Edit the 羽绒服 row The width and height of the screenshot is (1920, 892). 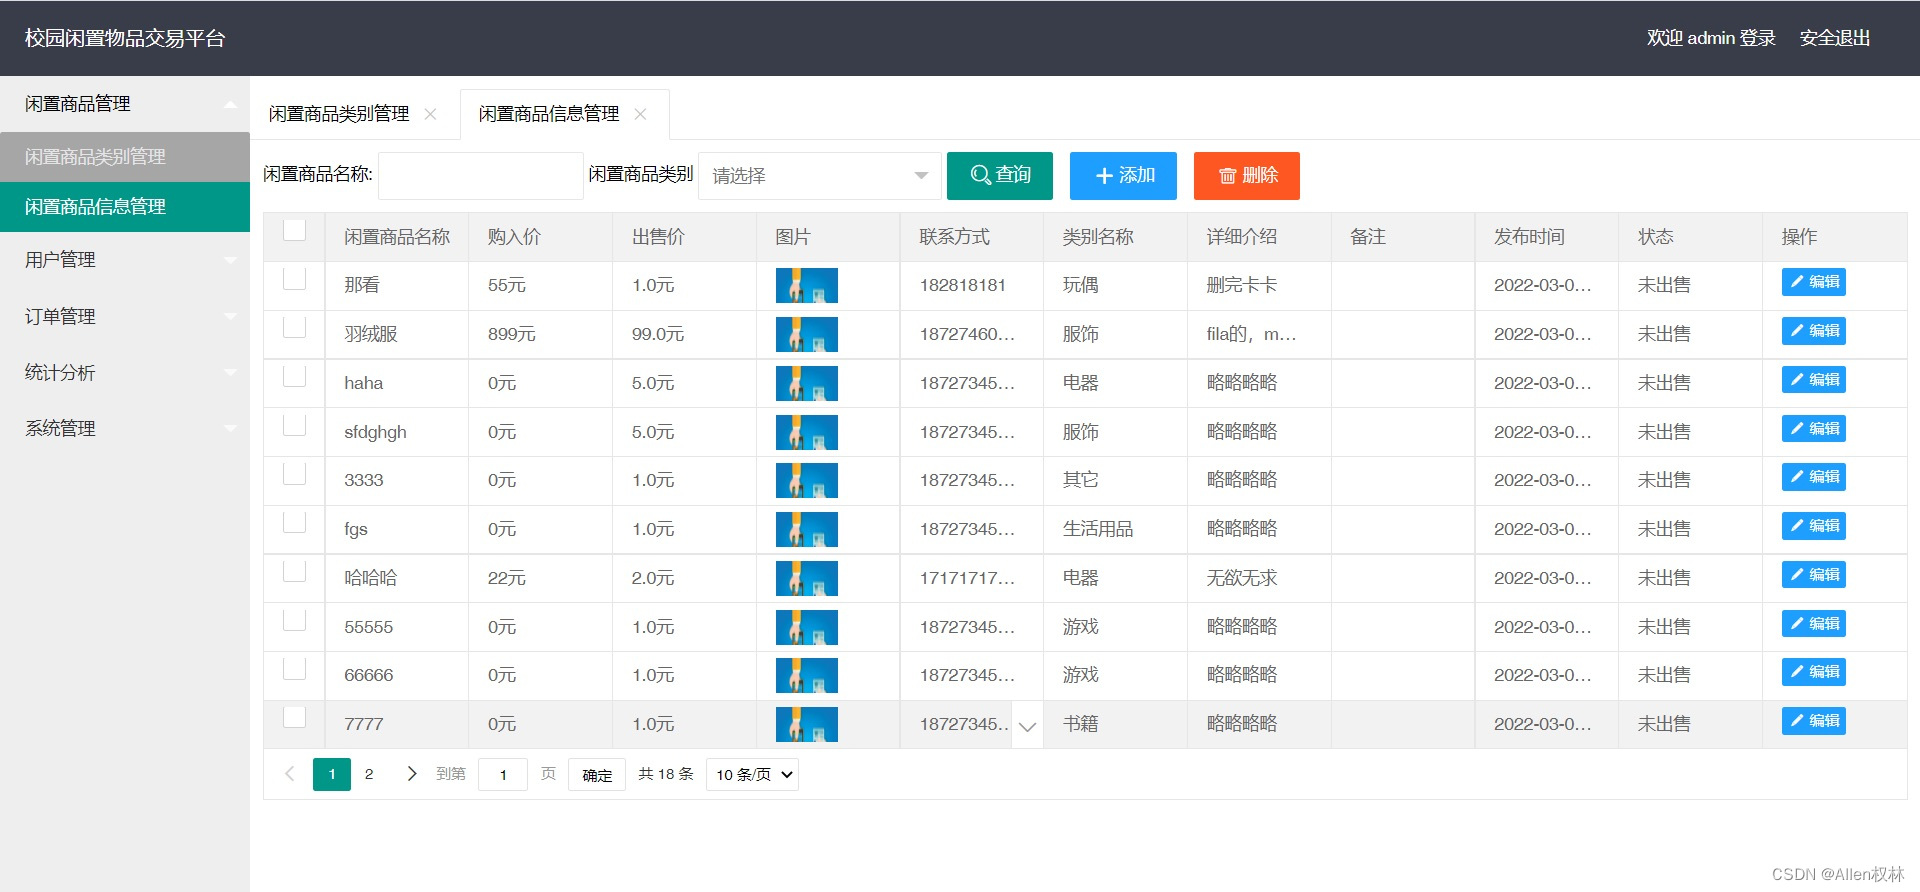(x=1814, y=331)
